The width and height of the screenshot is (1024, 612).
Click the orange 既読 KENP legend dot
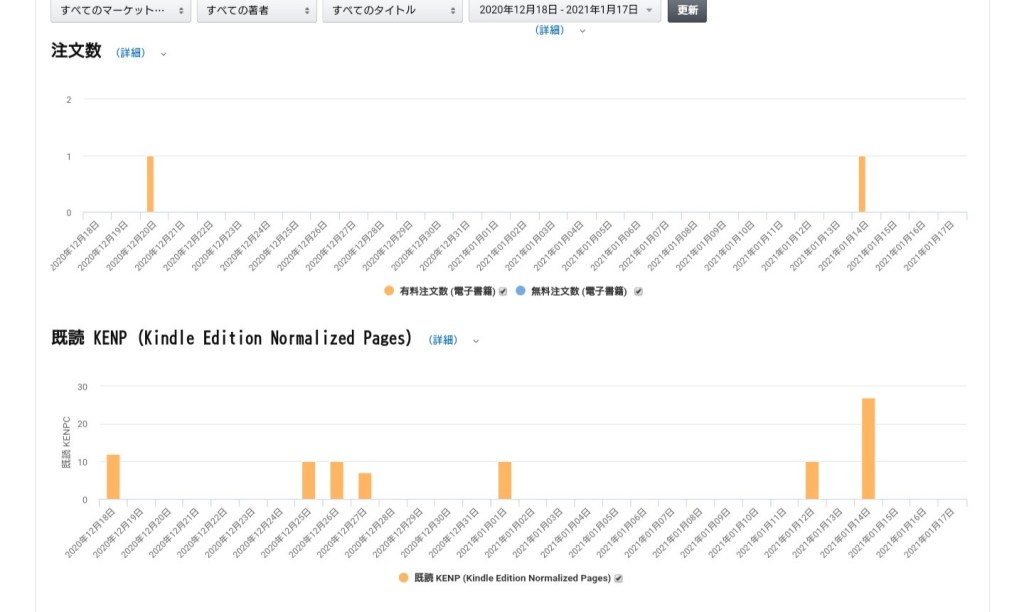404,578
